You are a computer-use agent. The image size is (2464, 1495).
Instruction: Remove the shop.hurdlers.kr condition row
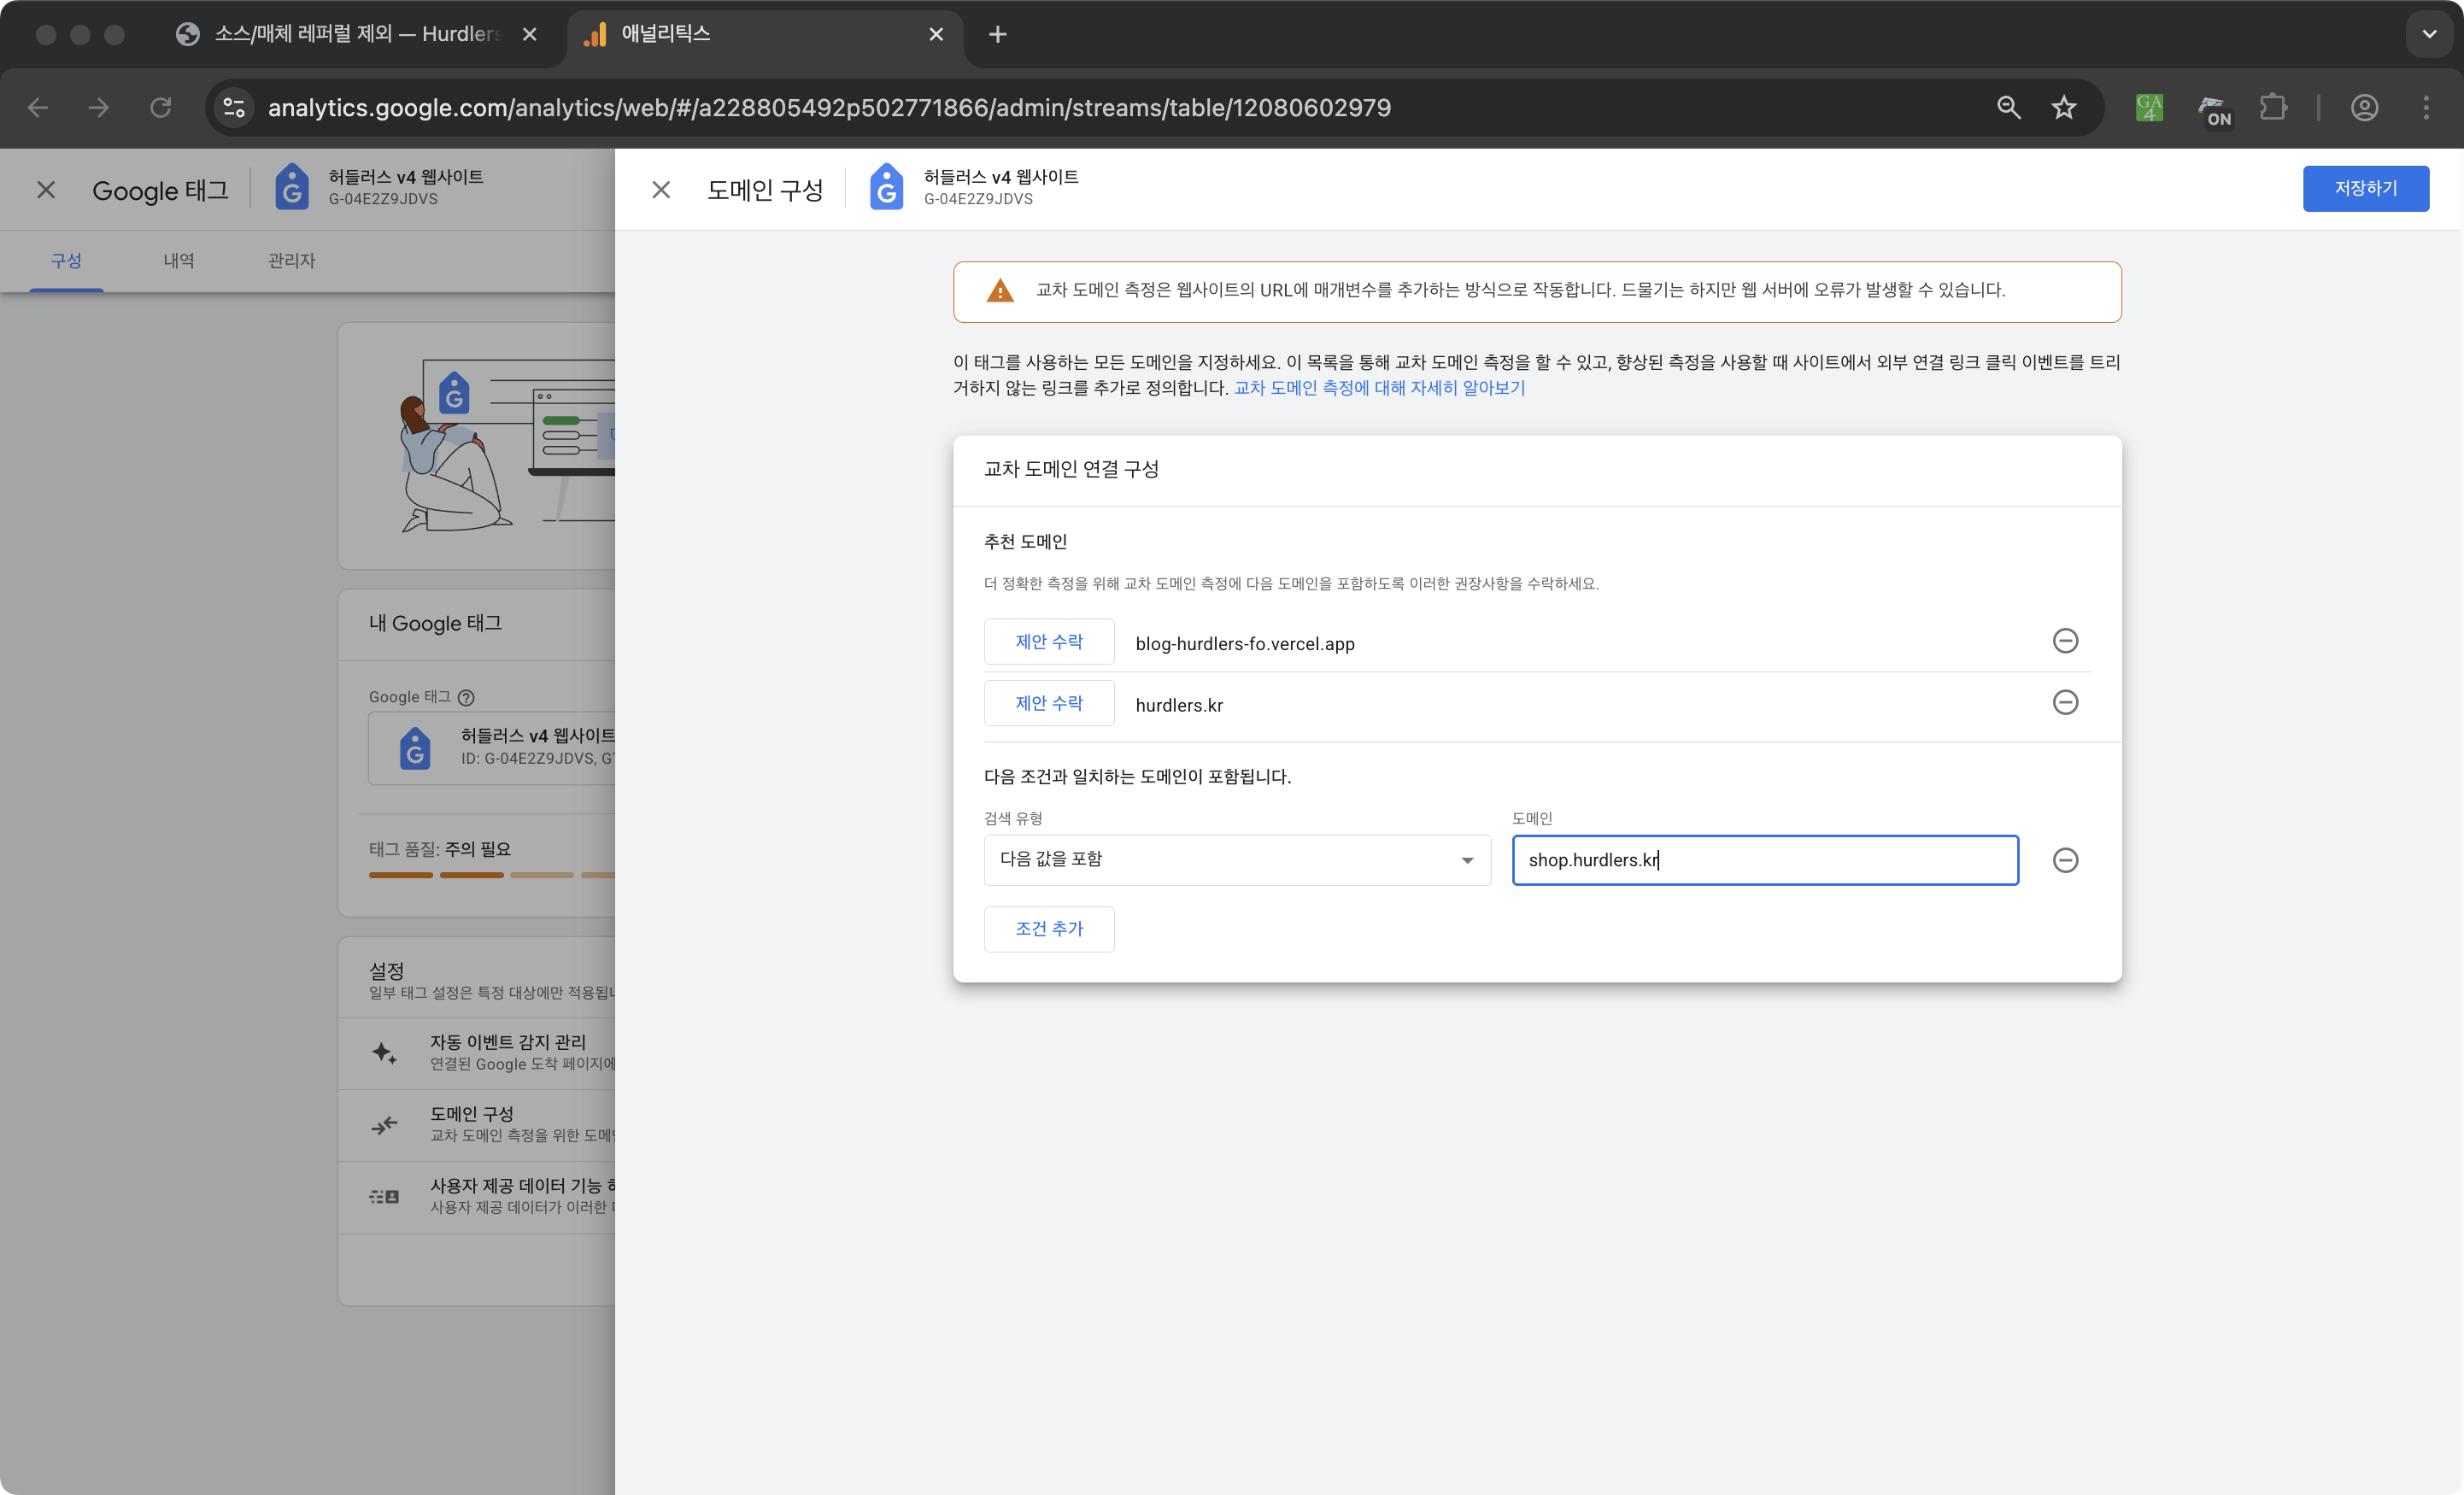(x=2065, y=860)
